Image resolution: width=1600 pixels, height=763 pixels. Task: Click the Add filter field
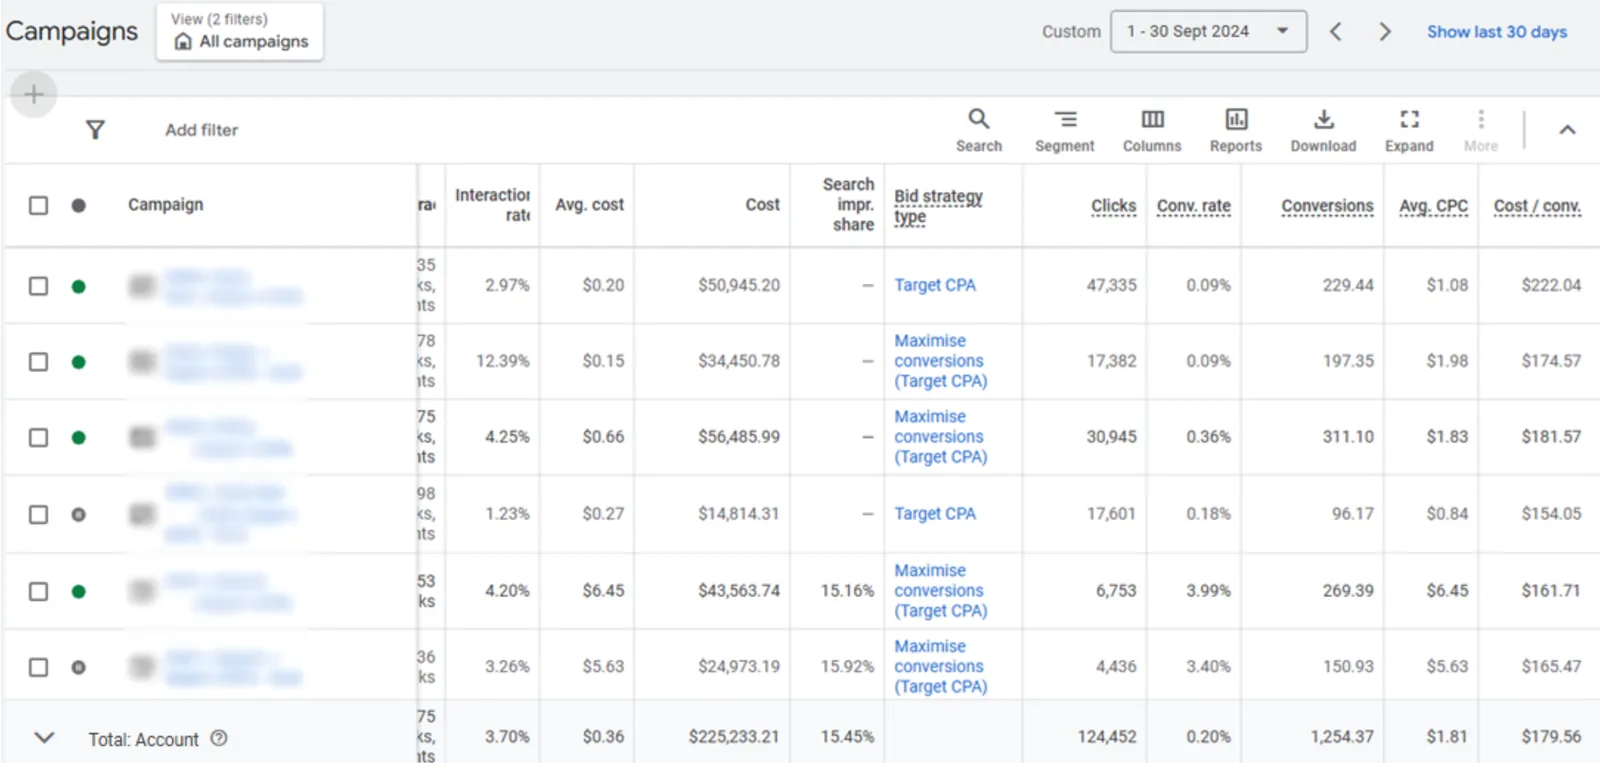point(202,130)
